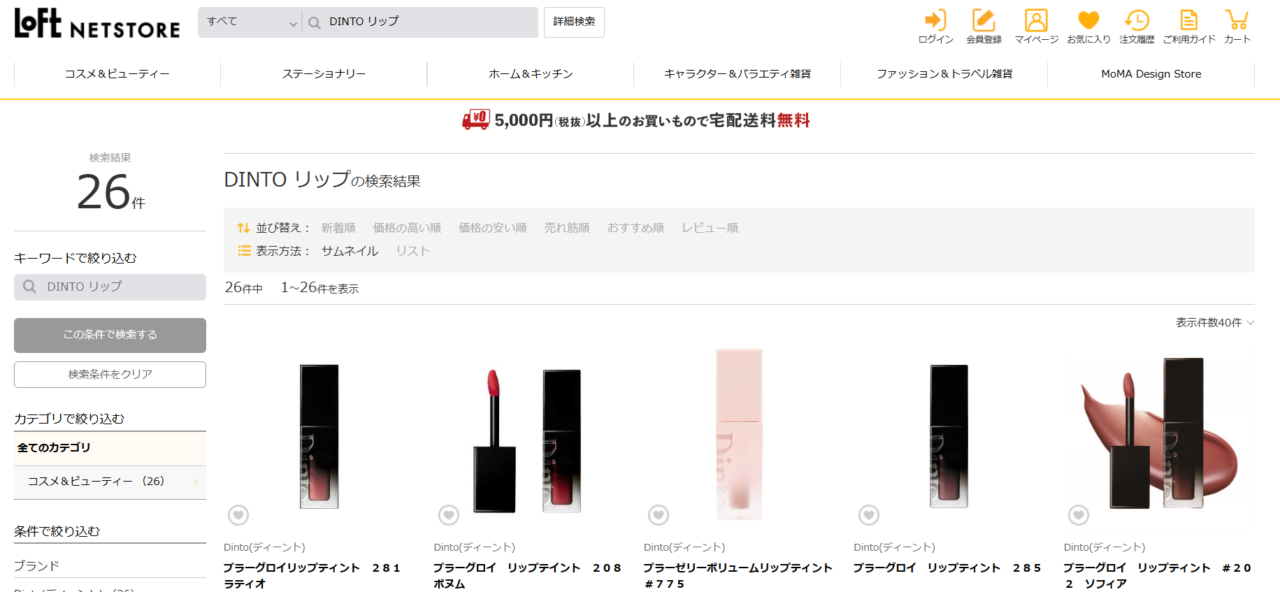Click the 5,000円 free shipping banner
The width and height of the screenshot is (1280, 592).
[636, 120]
